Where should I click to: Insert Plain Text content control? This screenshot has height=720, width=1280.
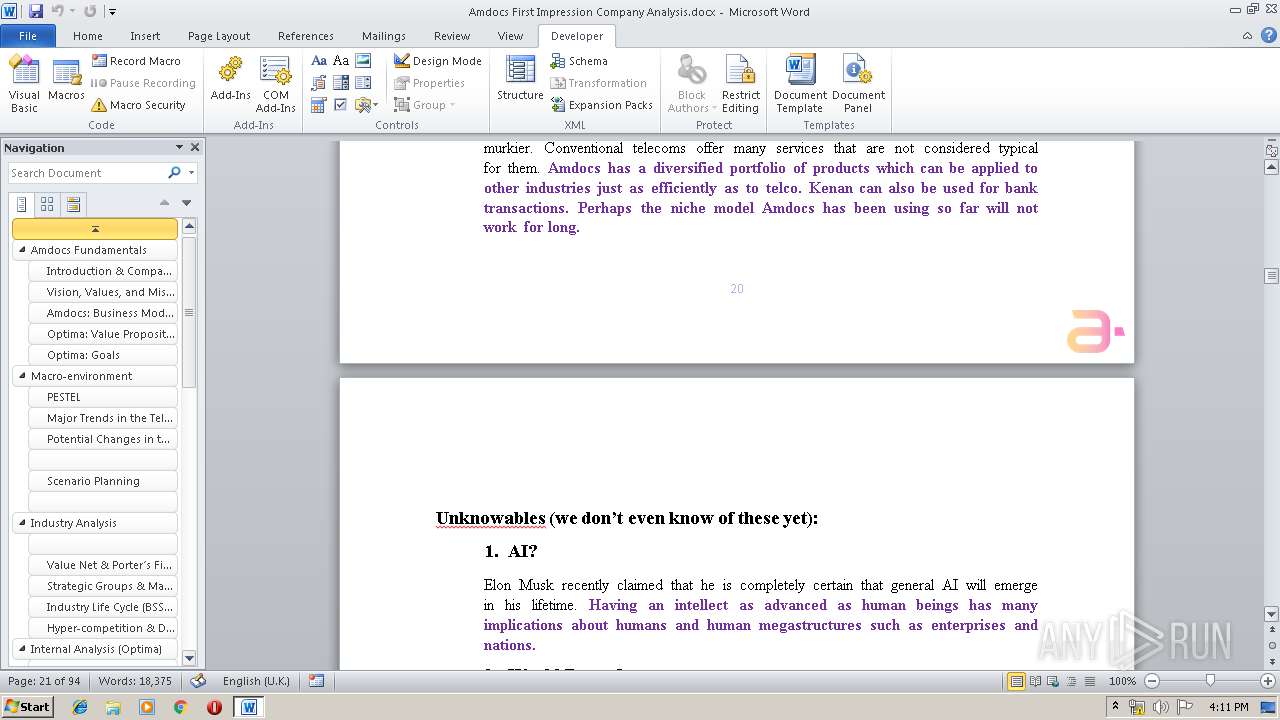341,61
